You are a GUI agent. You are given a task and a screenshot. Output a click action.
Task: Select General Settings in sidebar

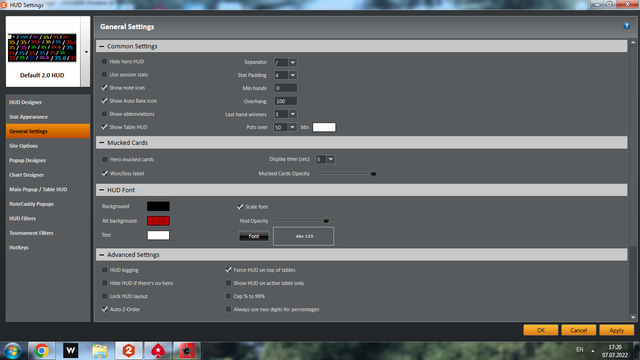pos(48,131)
